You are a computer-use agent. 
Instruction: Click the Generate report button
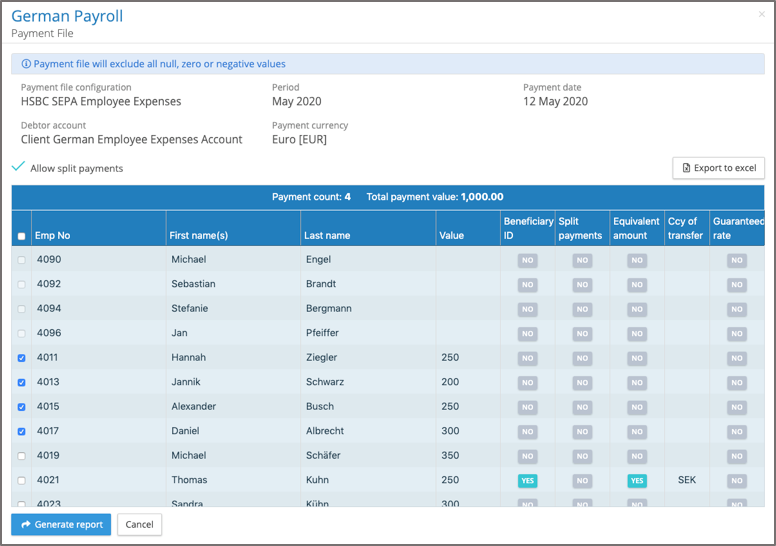point(61,524)
